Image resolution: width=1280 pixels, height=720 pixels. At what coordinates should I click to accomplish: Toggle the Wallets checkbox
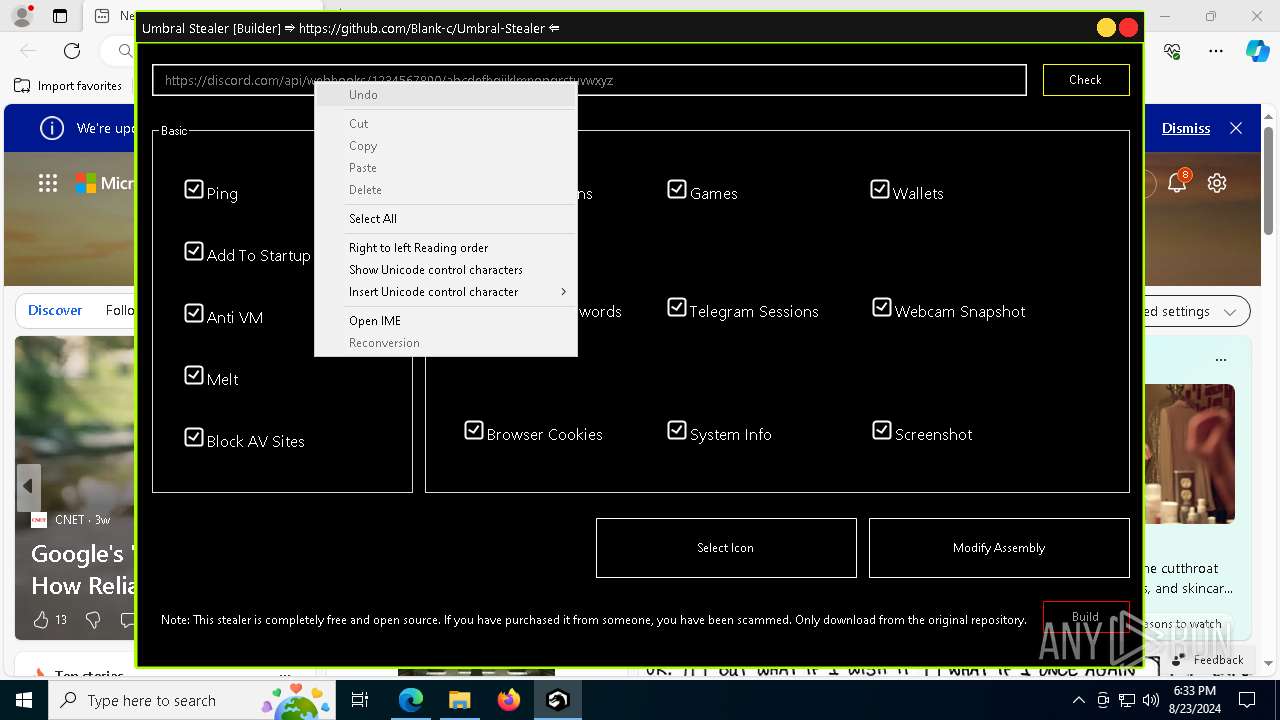click(880, 189)
